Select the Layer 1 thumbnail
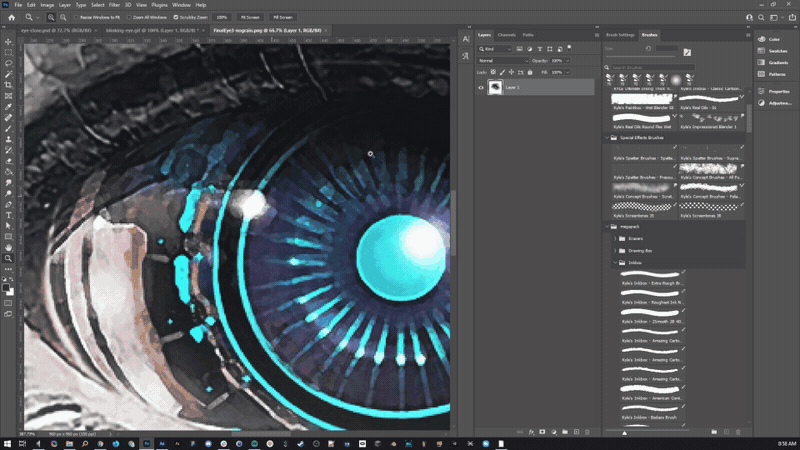800x450 pixels. tap(495, 87)
